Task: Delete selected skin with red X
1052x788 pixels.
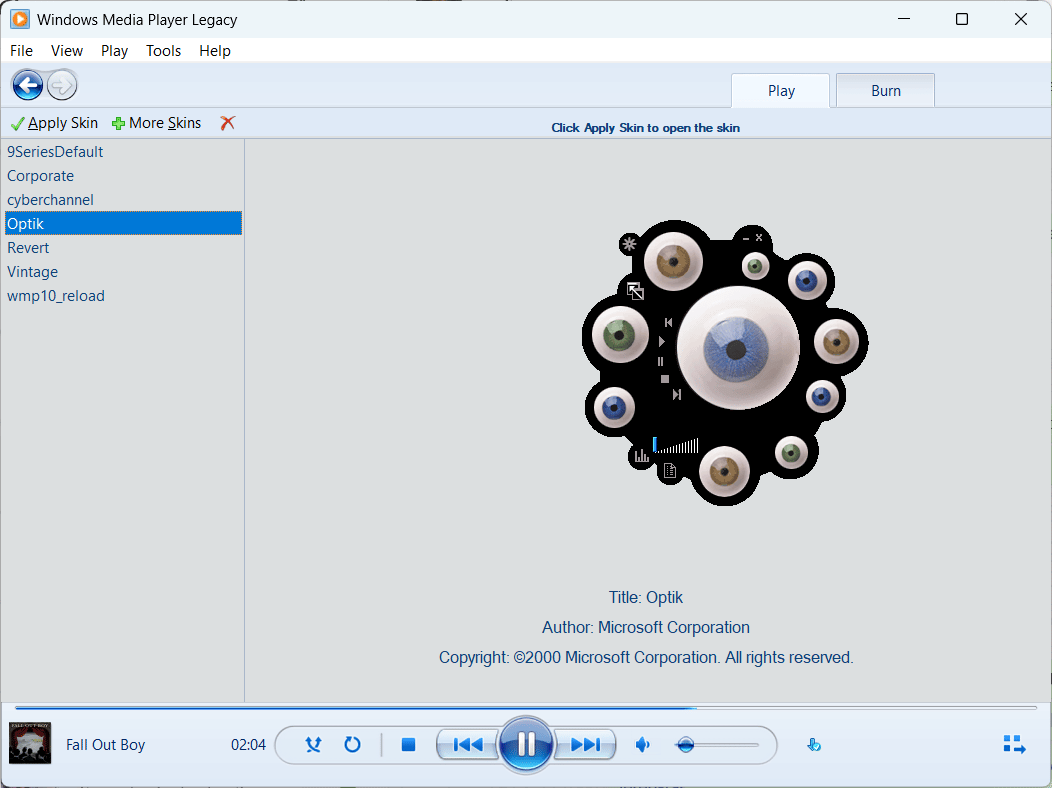Action: click(227, 123)
